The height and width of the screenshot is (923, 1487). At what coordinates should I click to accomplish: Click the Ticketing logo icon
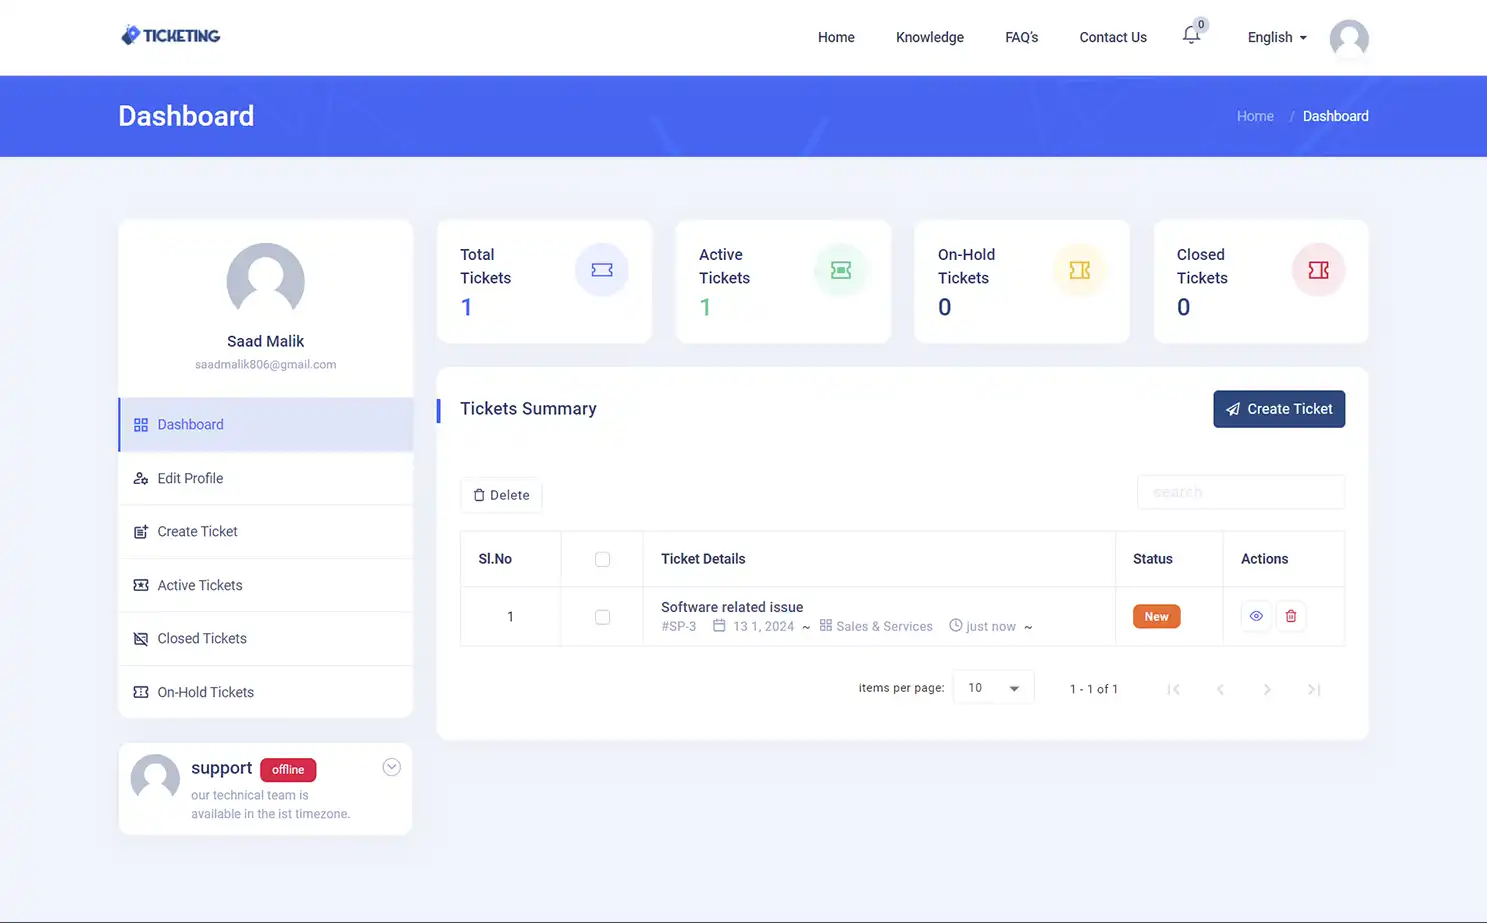tap(128, 34)
